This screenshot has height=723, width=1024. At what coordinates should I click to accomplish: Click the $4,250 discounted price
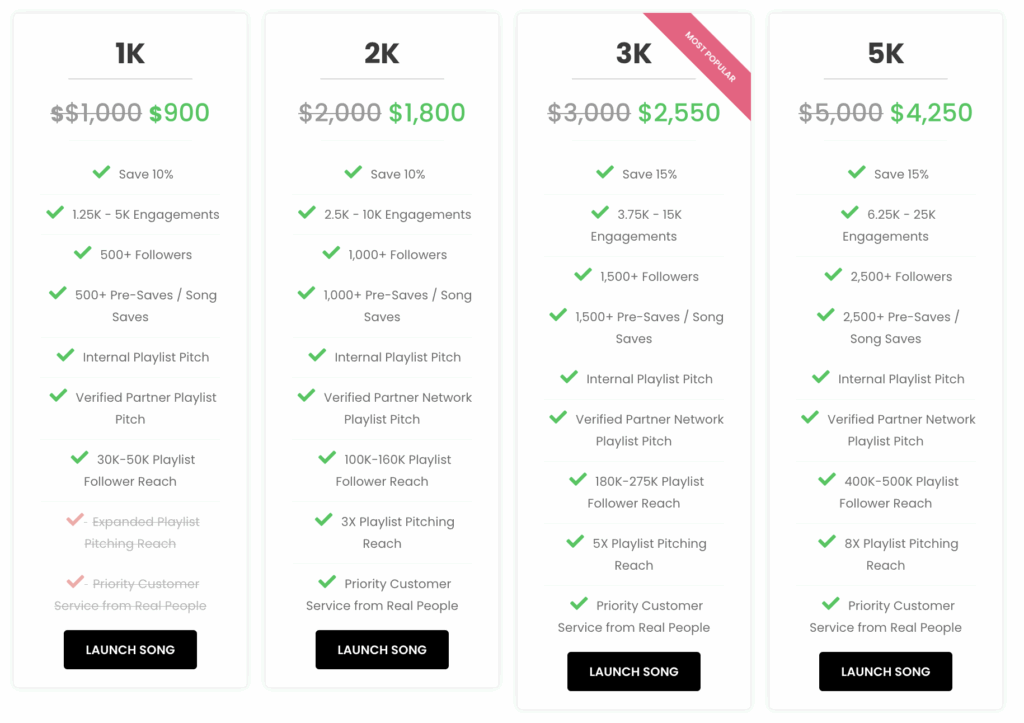[x=932, y=113]
